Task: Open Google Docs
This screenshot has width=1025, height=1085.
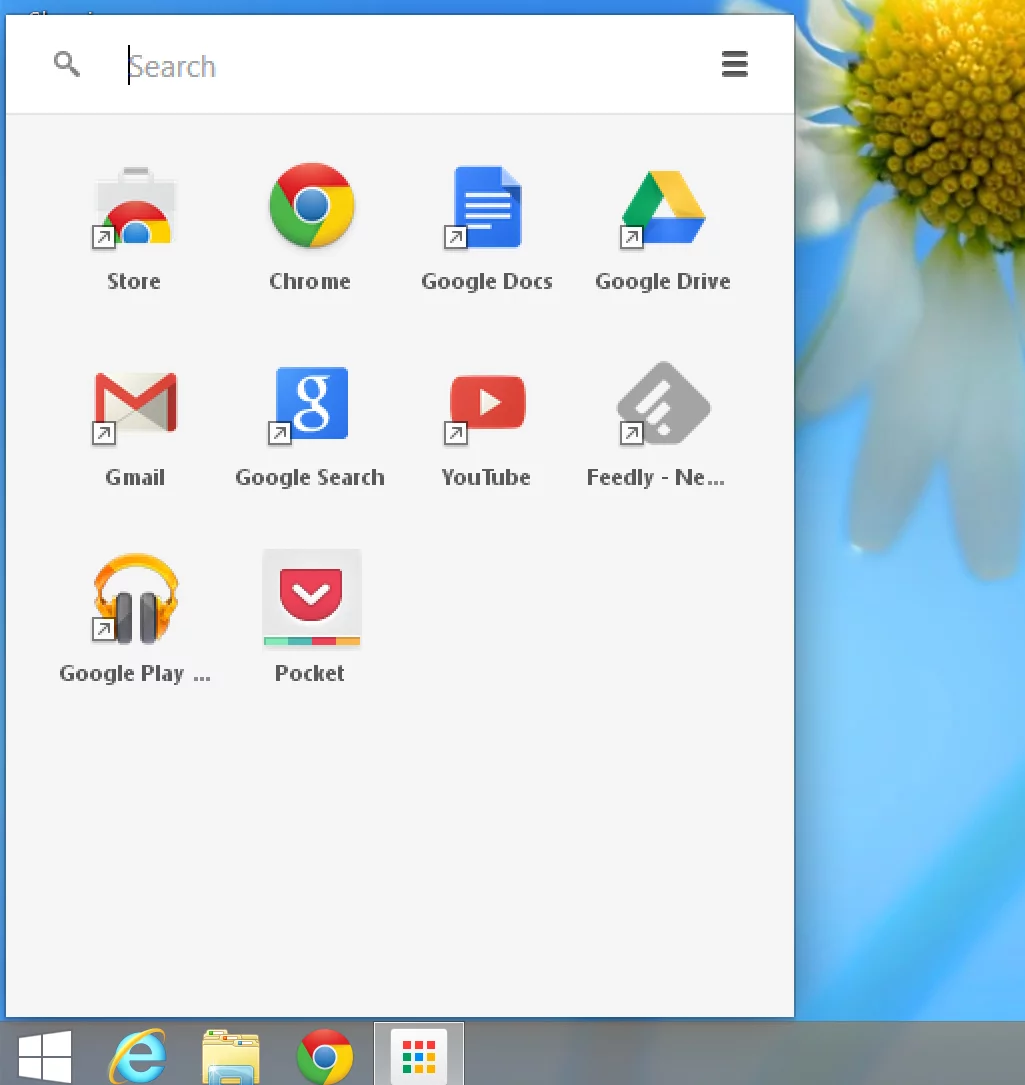Action: tap(487, 207)
